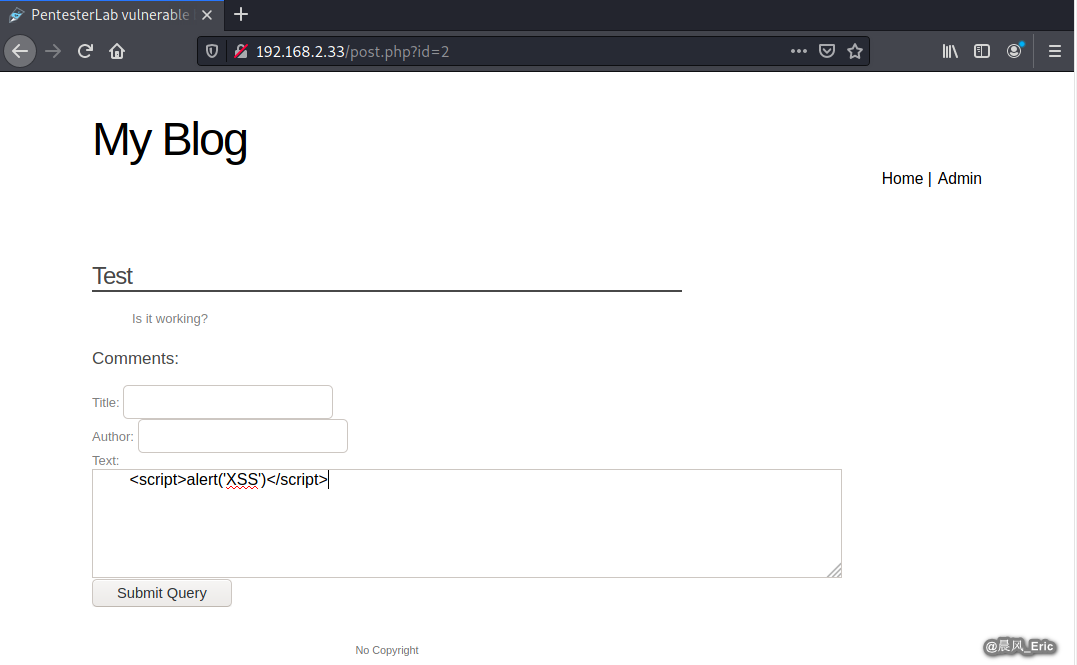Reload the current page
Viewport: 1077px width, 665px height.
pyautogui.click(x=85, y=52)
